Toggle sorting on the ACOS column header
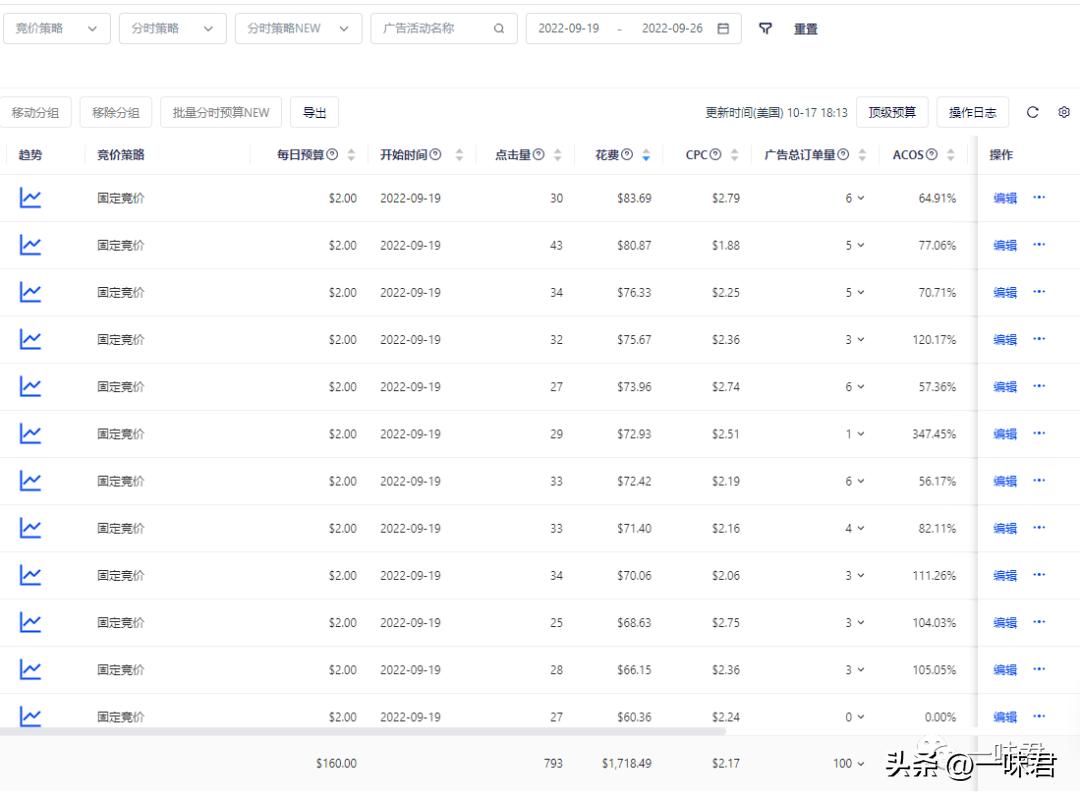The image size is (1080, 802). pos(952,154)
